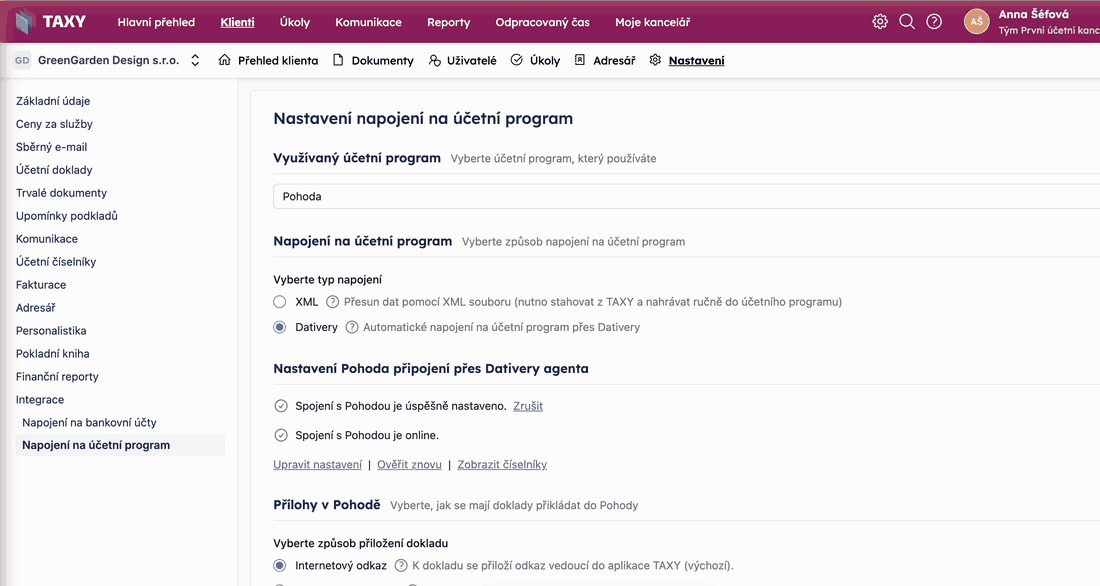Switch to client Adresář tab
Image resolution: width=1100 pixels, height=586 pixels.
click(614, 60)
